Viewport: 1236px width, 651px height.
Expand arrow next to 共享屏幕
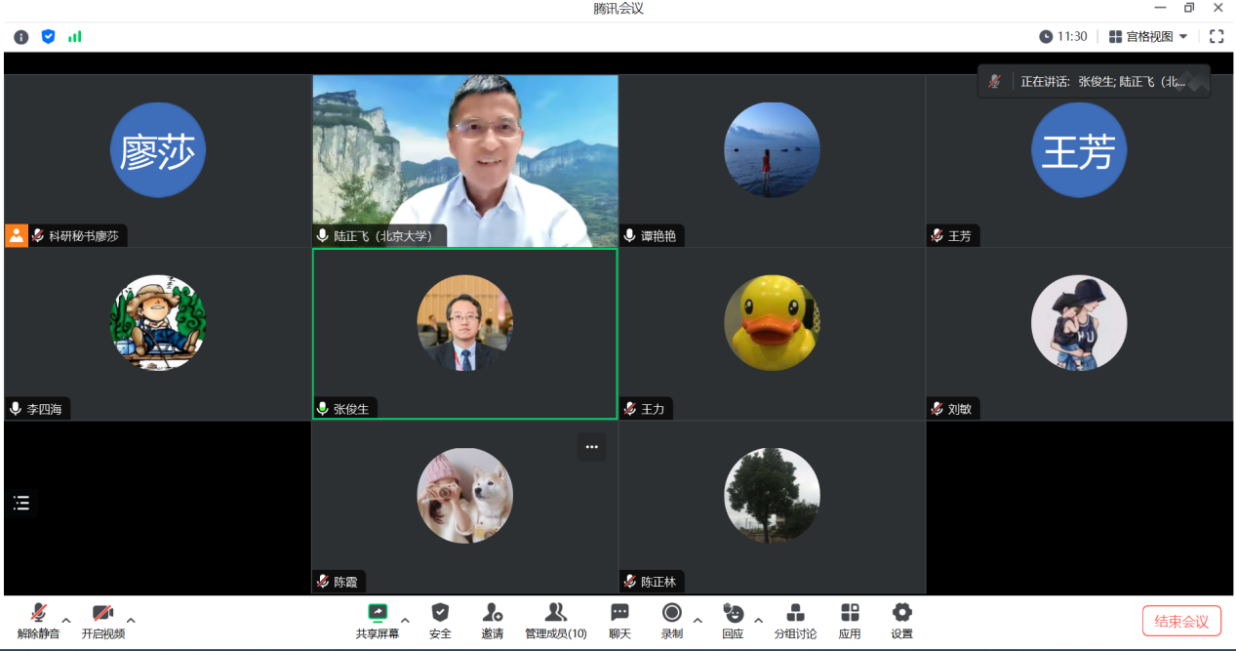click(405, 620)
